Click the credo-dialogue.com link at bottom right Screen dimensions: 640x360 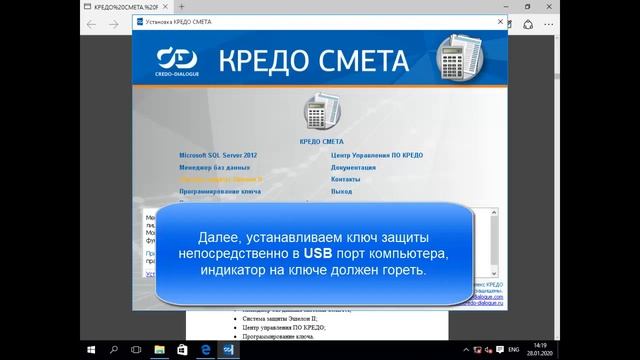[x=488, y=297]
